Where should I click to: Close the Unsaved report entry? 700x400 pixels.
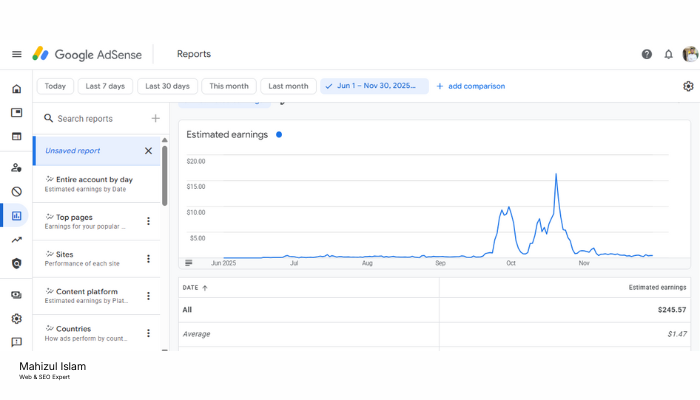coord(148,151)
